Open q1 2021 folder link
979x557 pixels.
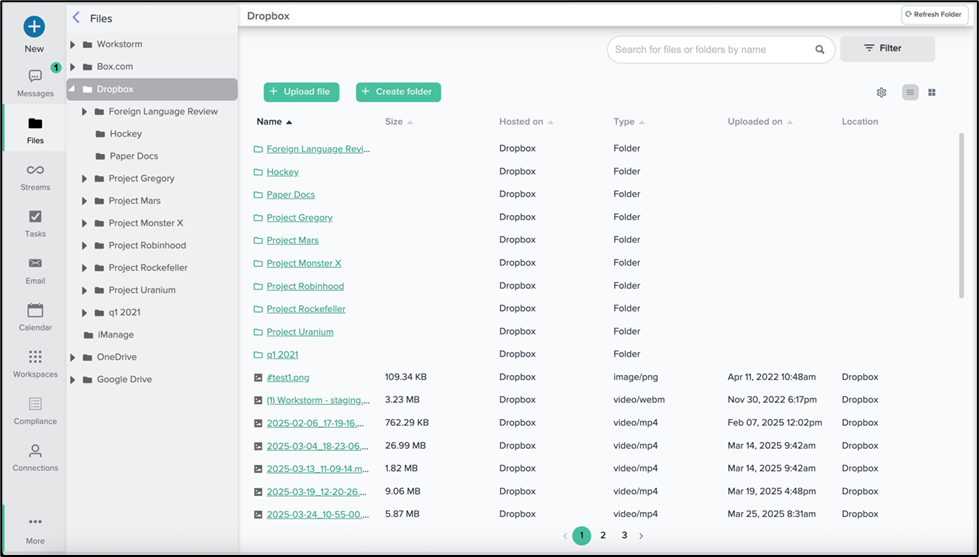pyautogui.click(x=283, y=355)
